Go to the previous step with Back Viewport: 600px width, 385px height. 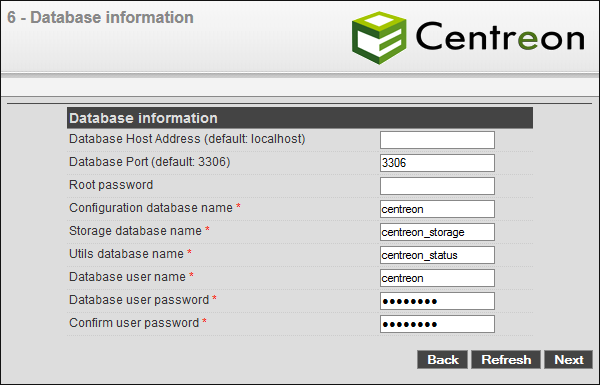pos(442,360)
